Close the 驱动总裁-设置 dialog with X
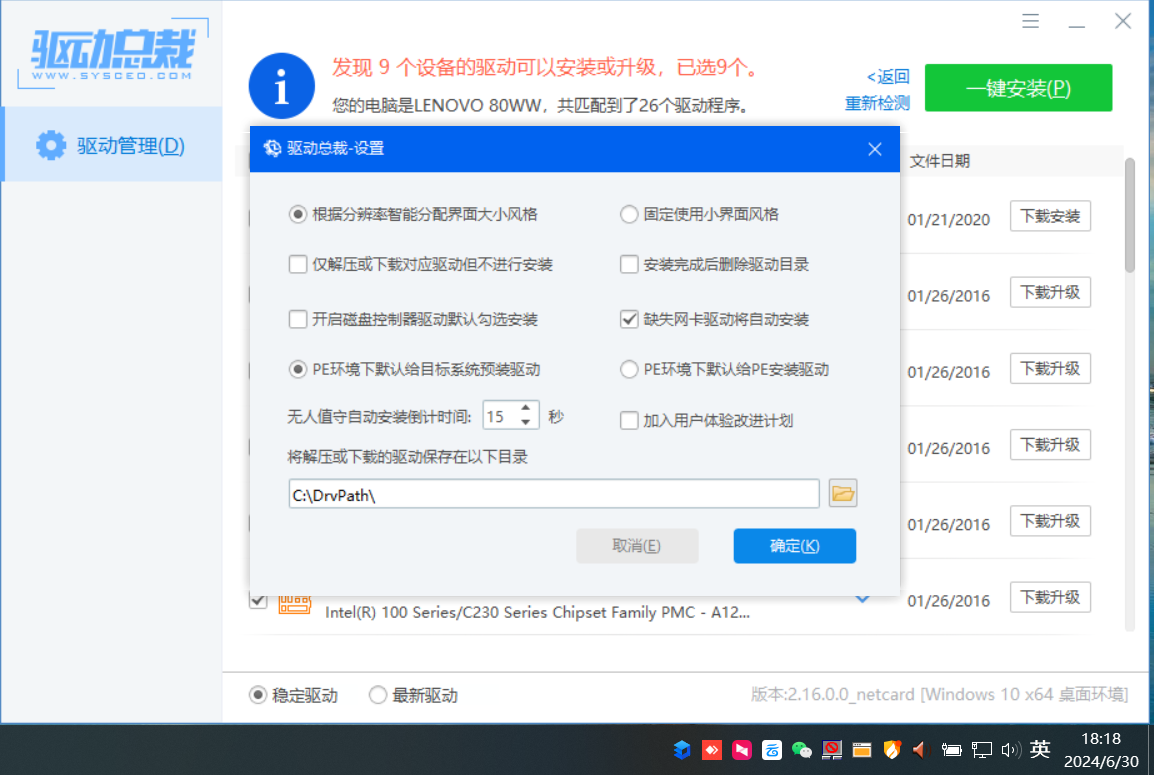1154x775 pixels. (x=874, y=149)
